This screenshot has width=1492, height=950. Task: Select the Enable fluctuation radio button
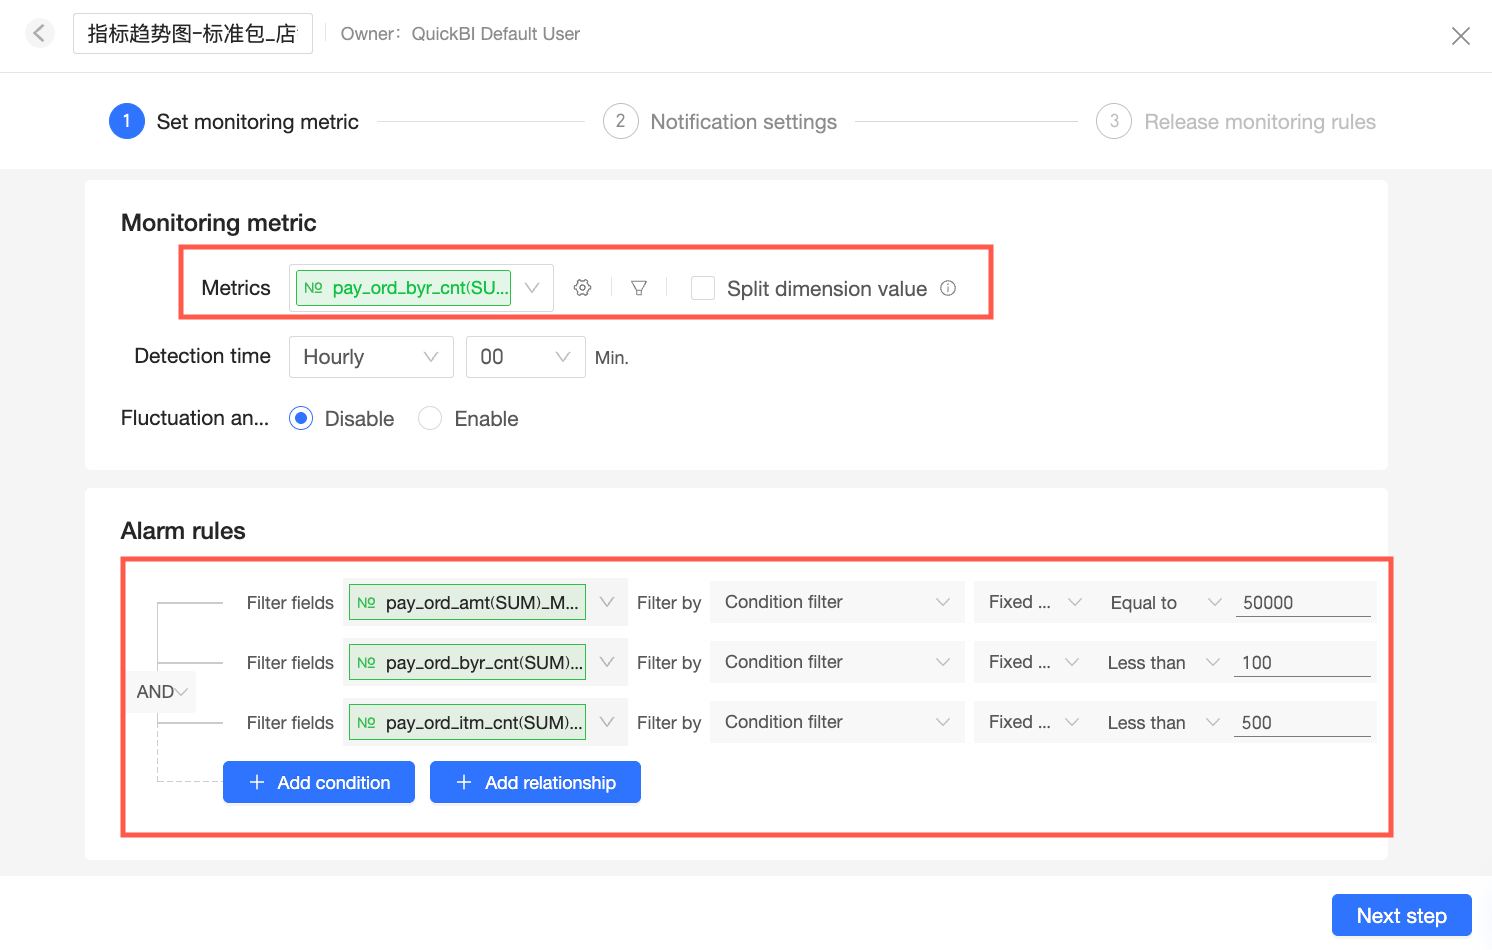pyautogui.click(x=430, y=418)
